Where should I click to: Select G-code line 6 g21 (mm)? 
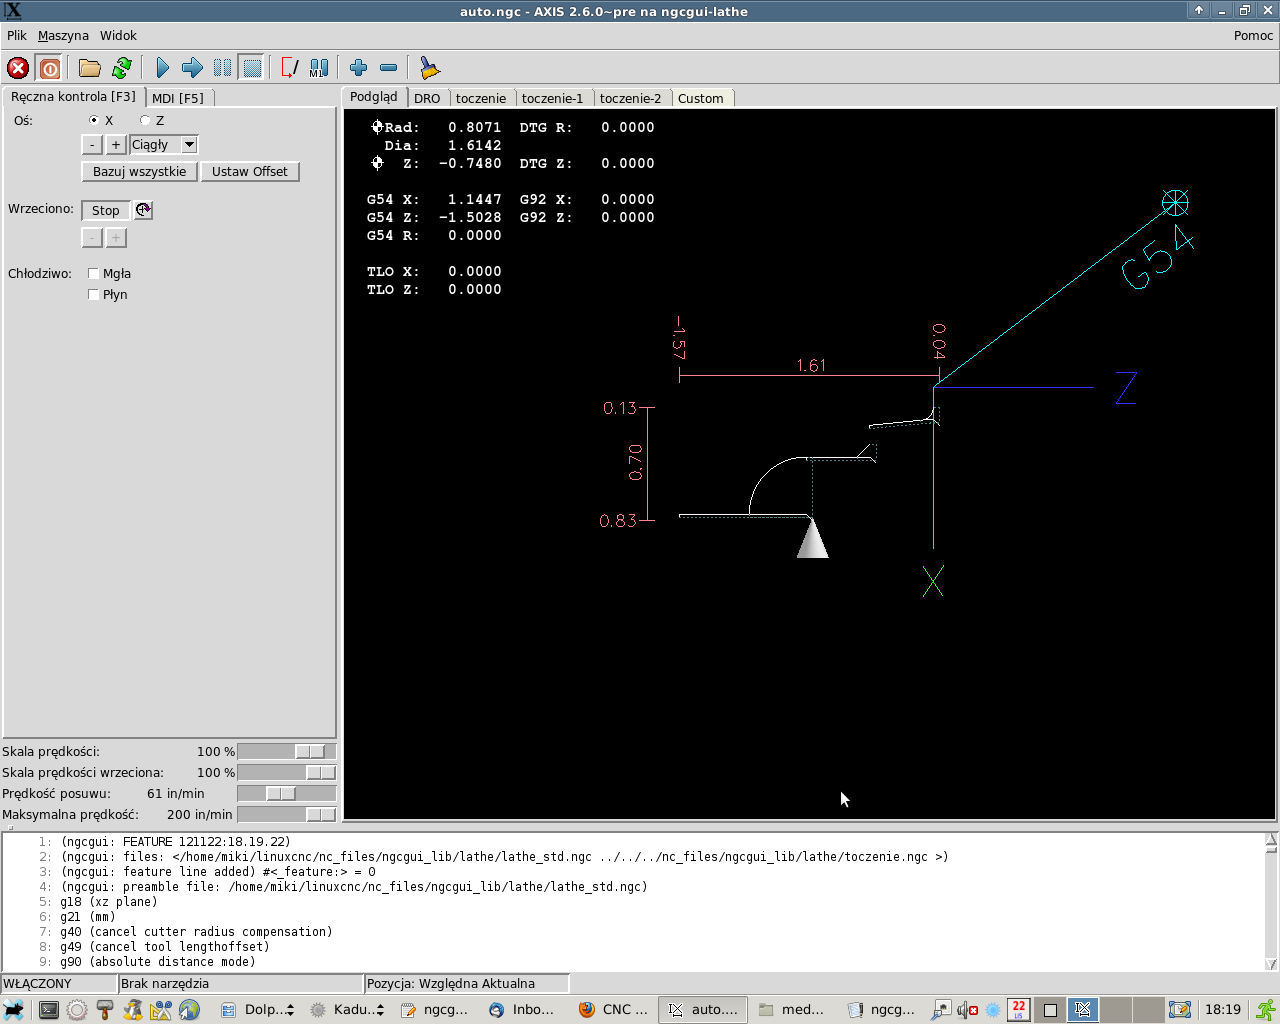tap(88, 917)
